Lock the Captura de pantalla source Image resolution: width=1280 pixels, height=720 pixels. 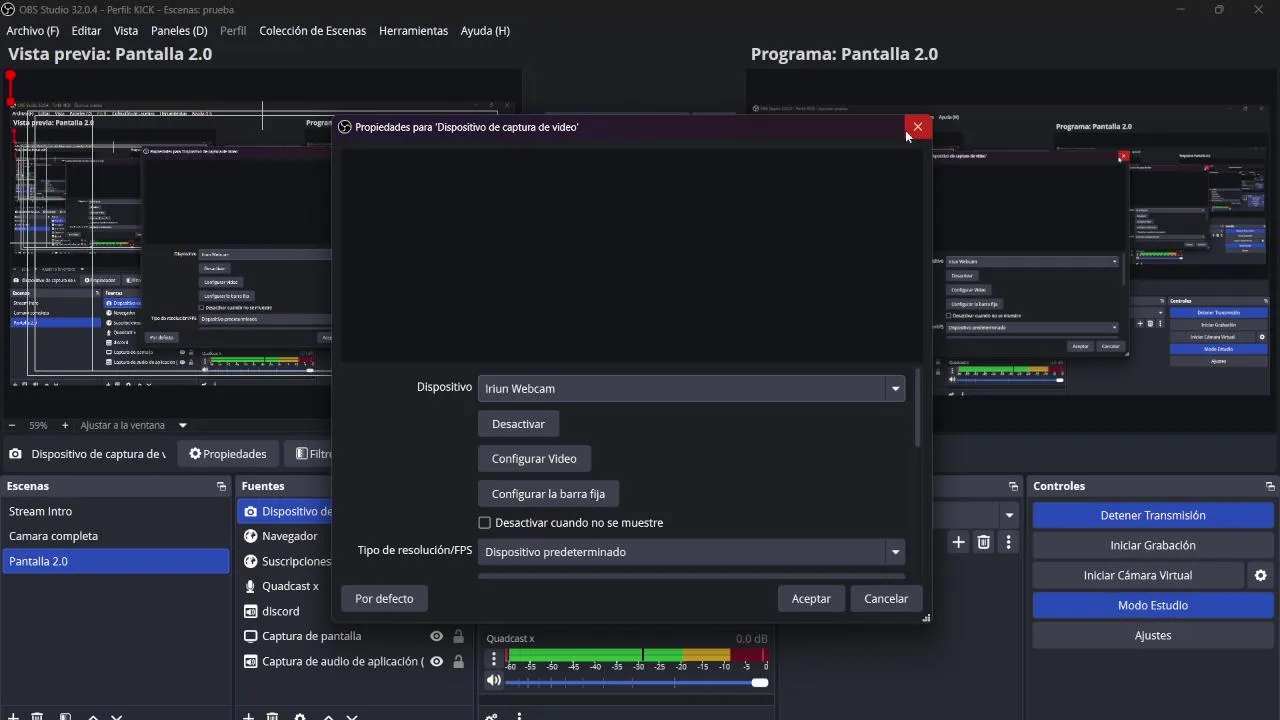tap(458, 636)
